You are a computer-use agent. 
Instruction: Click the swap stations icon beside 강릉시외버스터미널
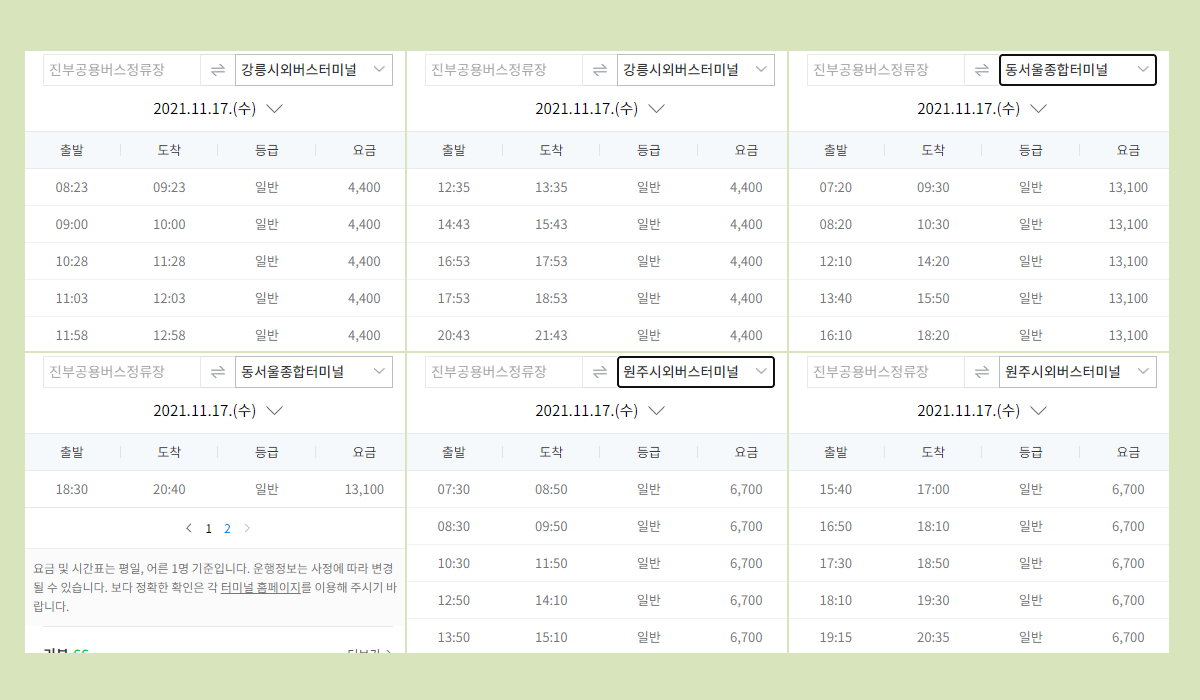(217, 69)
